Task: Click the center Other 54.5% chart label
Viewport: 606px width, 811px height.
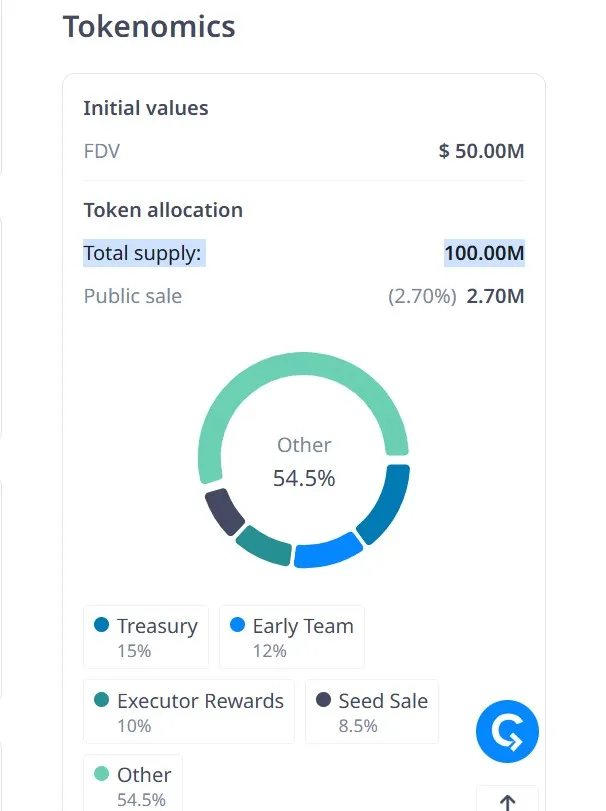Action: [304, 461]
